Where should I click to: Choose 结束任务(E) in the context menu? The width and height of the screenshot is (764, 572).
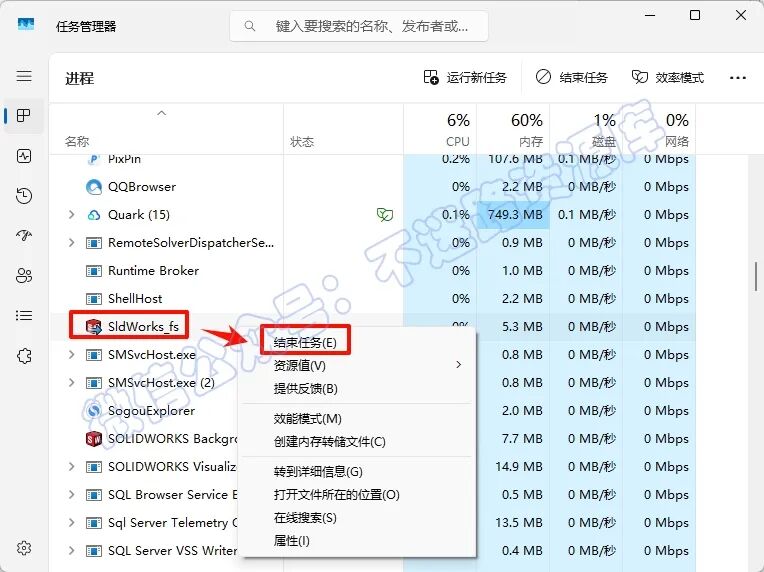point(305,343)
